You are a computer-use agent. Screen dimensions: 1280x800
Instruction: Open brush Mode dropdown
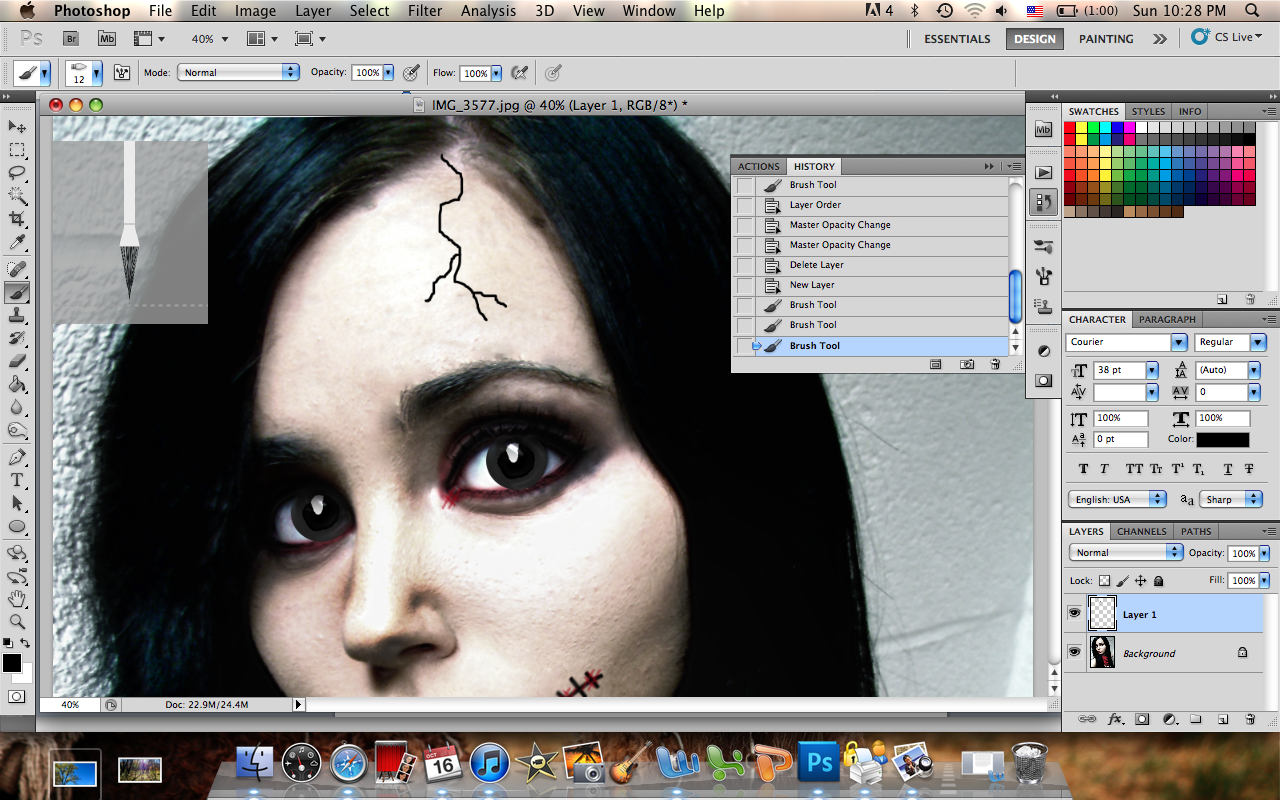pos(238,73)
